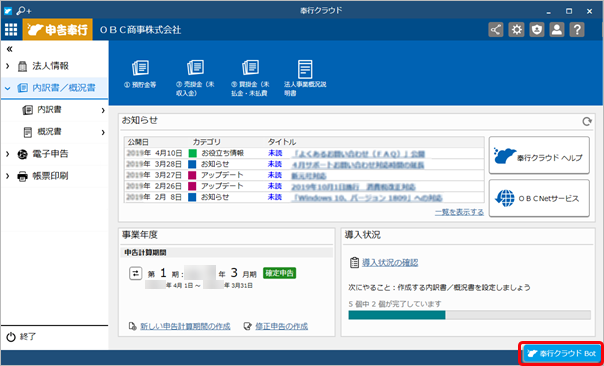This screenshot has width=604, height=366.
Task: Click 一覧を表示する link
Action: coord(459,212)
